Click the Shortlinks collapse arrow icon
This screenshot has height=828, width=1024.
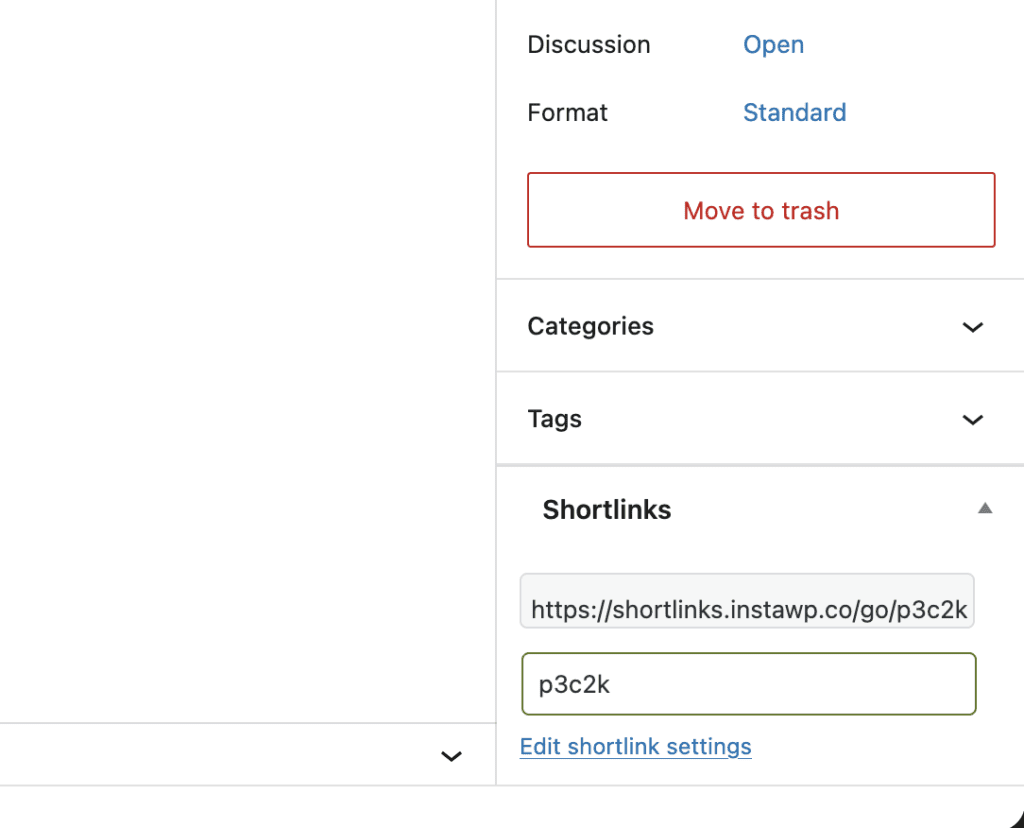985,509
